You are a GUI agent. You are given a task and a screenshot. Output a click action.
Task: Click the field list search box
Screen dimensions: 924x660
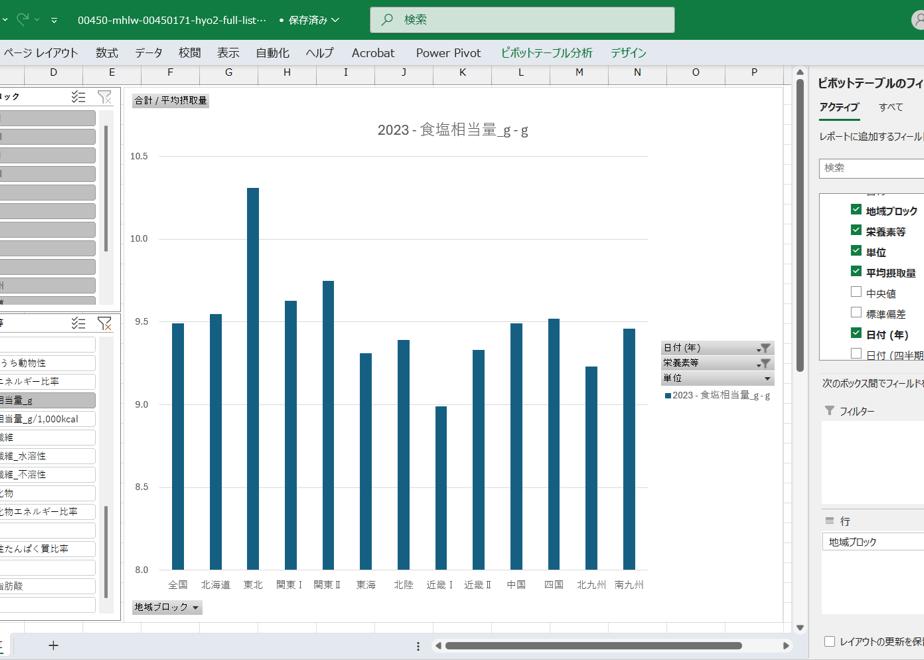point(872,168)
